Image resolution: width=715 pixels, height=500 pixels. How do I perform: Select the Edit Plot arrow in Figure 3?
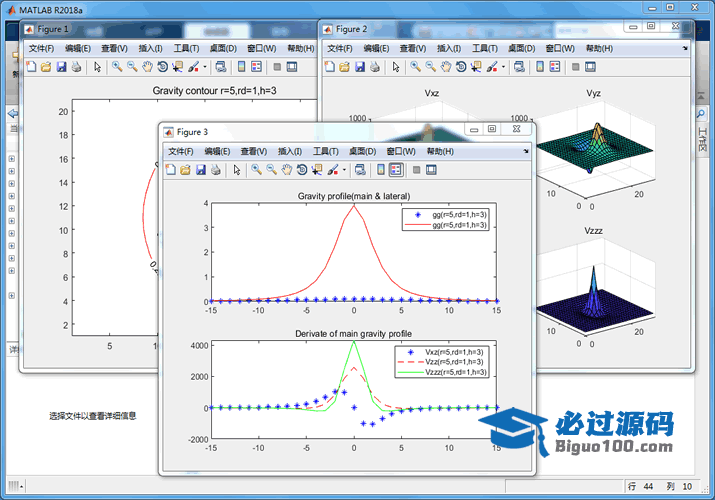(237, 170)
